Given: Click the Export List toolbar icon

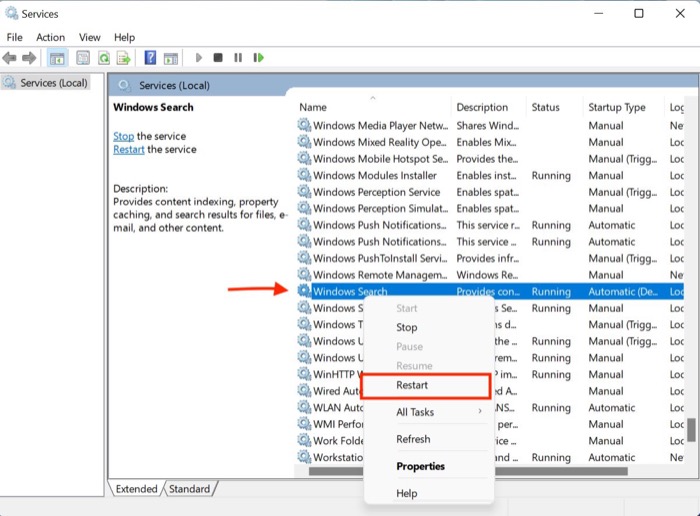Looking at the screenshot, I should pos(124,58).
